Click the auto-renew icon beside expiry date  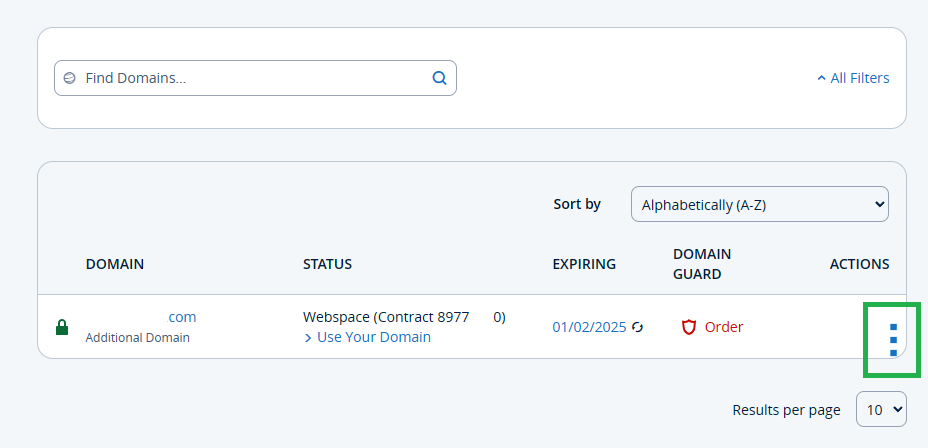637,327
